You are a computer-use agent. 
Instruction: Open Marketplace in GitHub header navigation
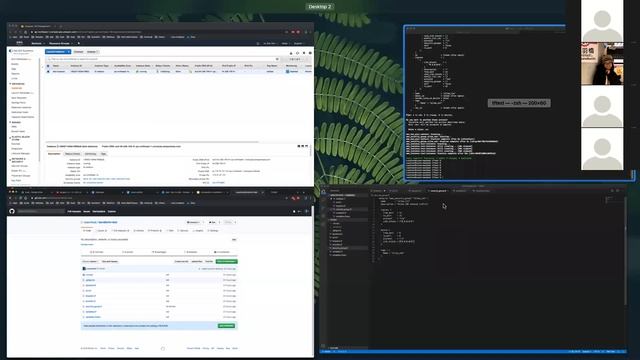click(x=99, y=211)
